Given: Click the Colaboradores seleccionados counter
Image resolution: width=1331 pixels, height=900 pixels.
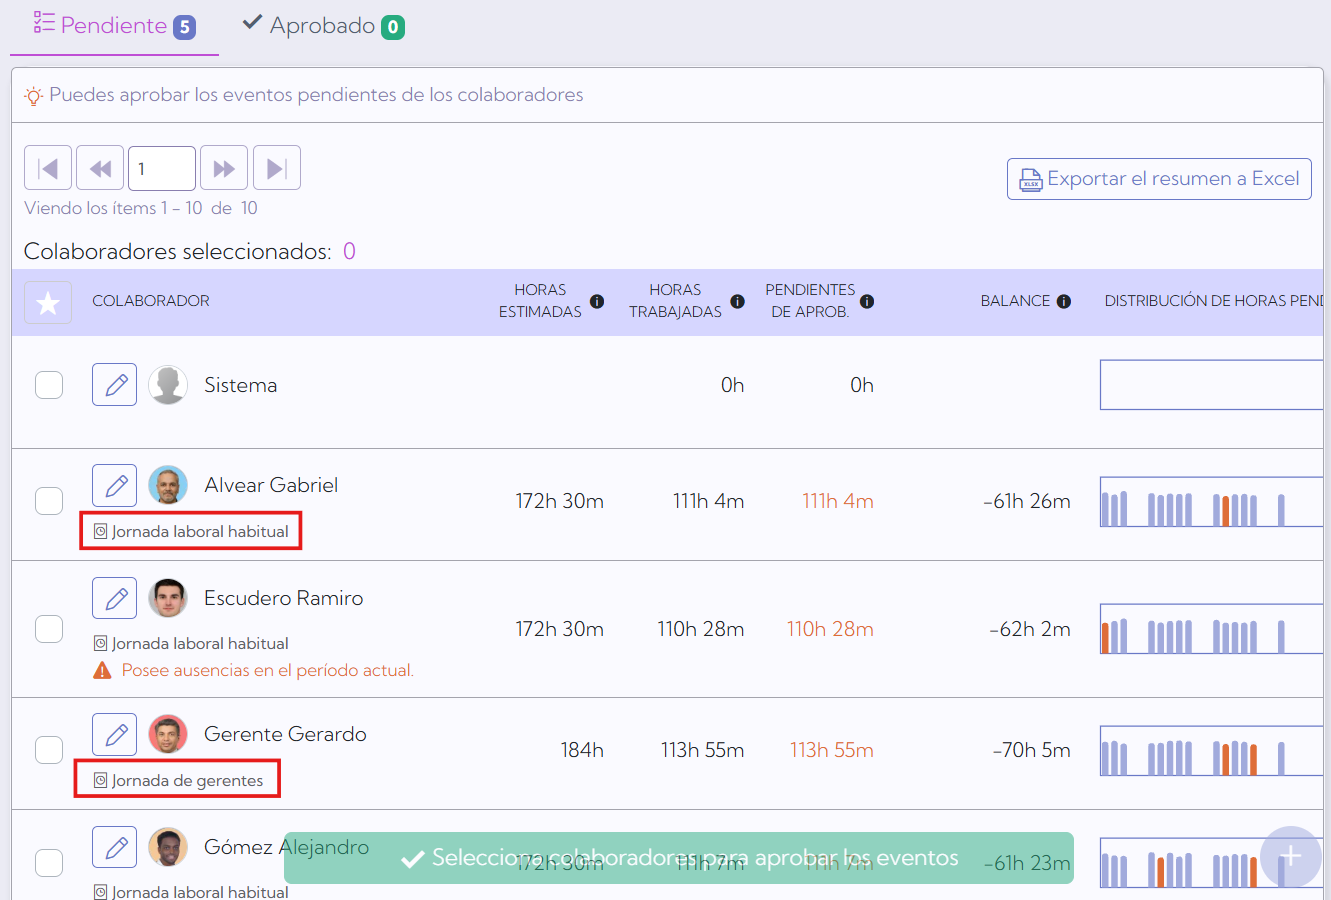Looking at the screenshot, I should [x=349, y=251].
